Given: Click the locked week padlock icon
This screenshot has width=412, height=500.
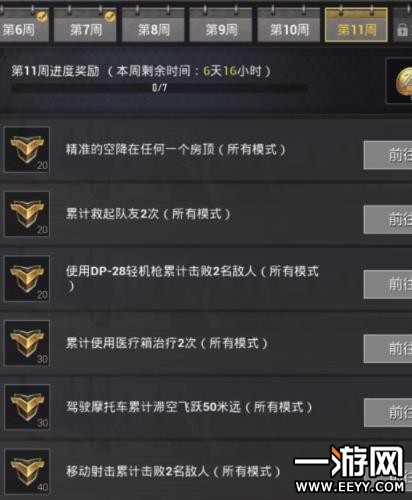Looking at the screenshot, I should pyautogui.click(x=402, y=30).
